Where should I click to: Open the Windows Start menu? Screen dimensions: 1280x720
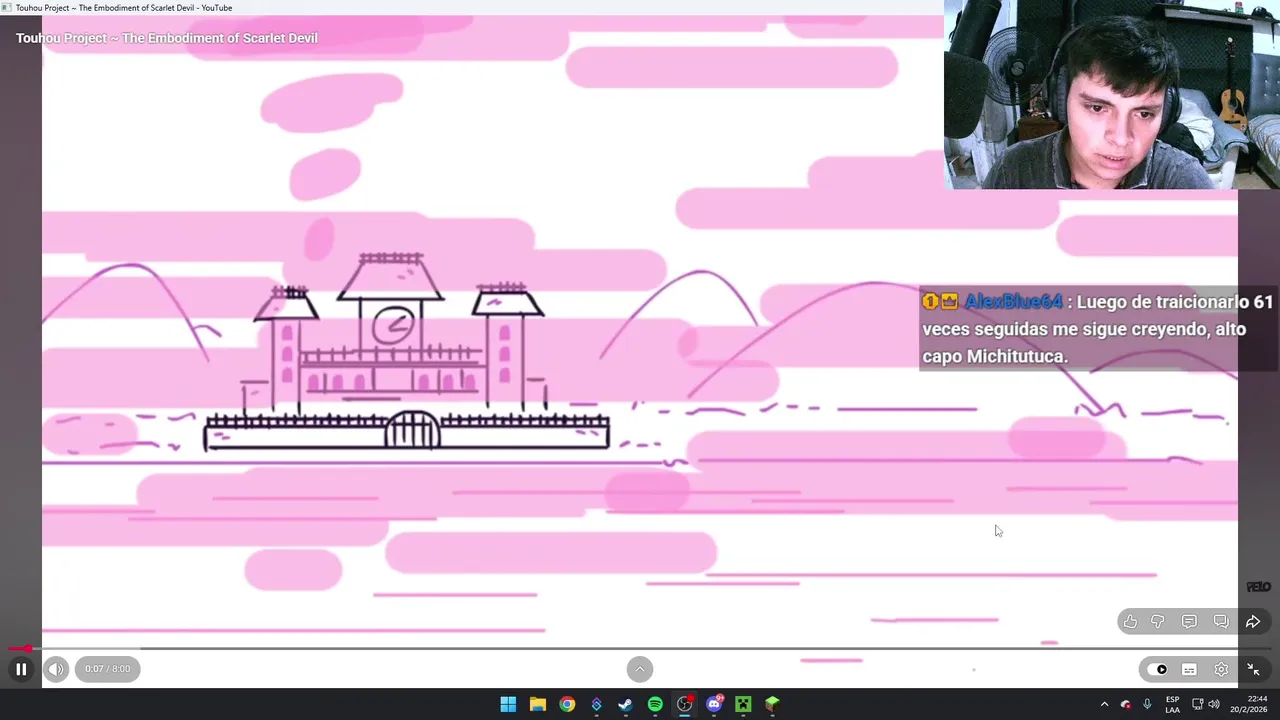pyautogui.click(x=508, y=704)
